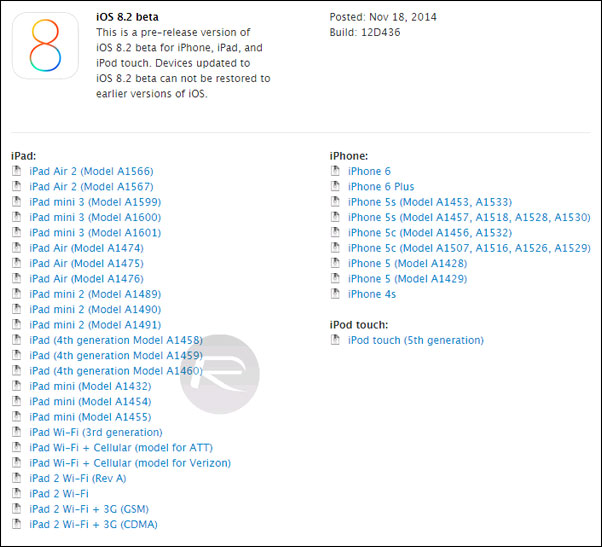
Task: Click file icon beside iPhone 5s A1453, A1533
Action: [335, 201]
